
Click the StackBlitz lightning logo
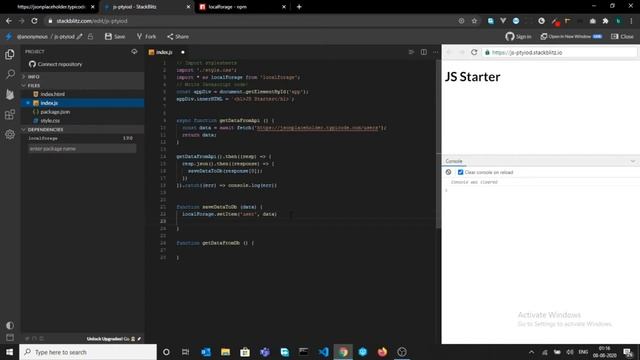[x=9, y=37]
